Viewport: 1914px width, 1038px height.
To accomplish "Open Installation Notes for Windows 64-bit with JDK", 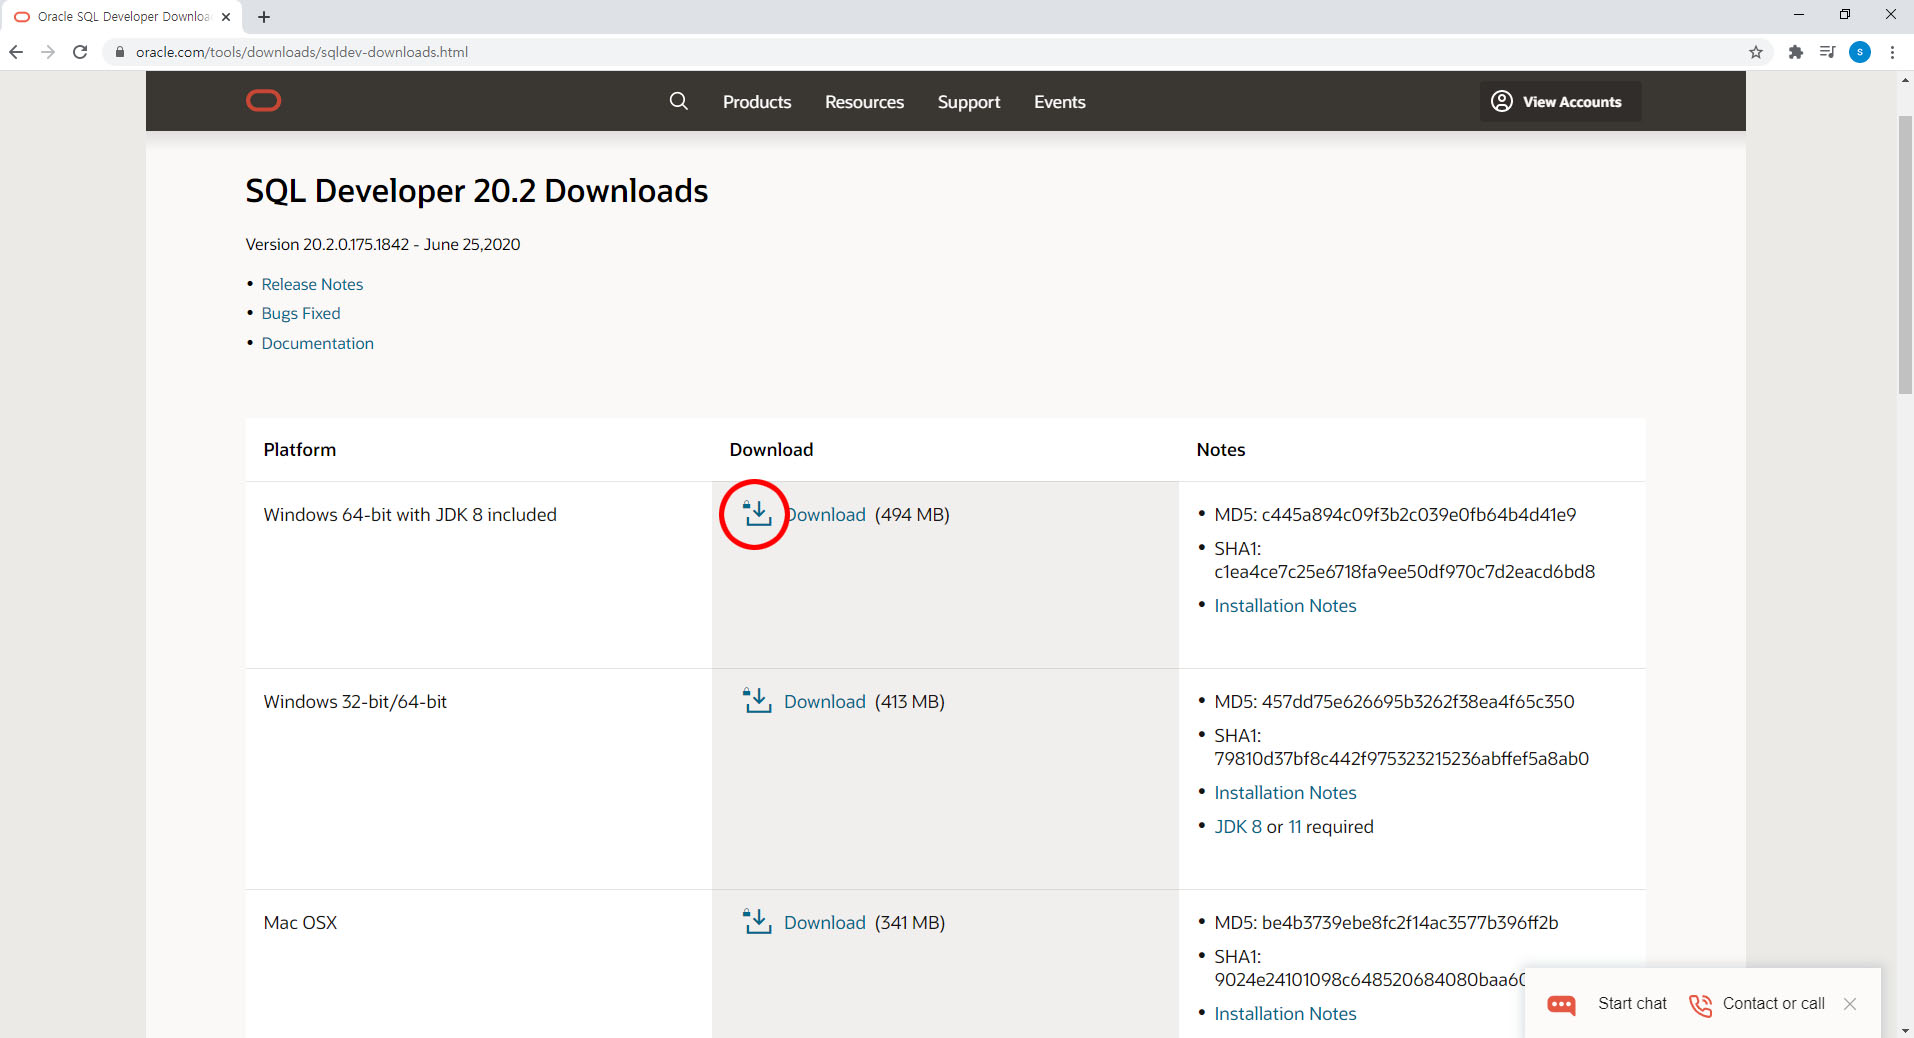I will coord(1285,606).
